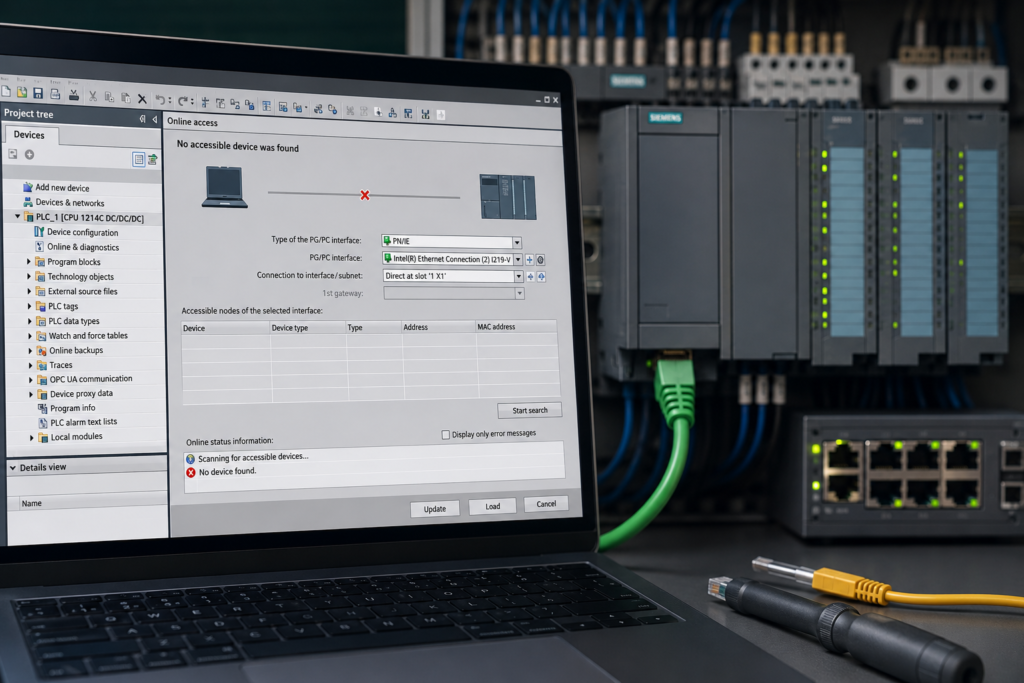Click the Paste icon in the toolbar
The image size is (1024, 683).
(x=125, y=98)
